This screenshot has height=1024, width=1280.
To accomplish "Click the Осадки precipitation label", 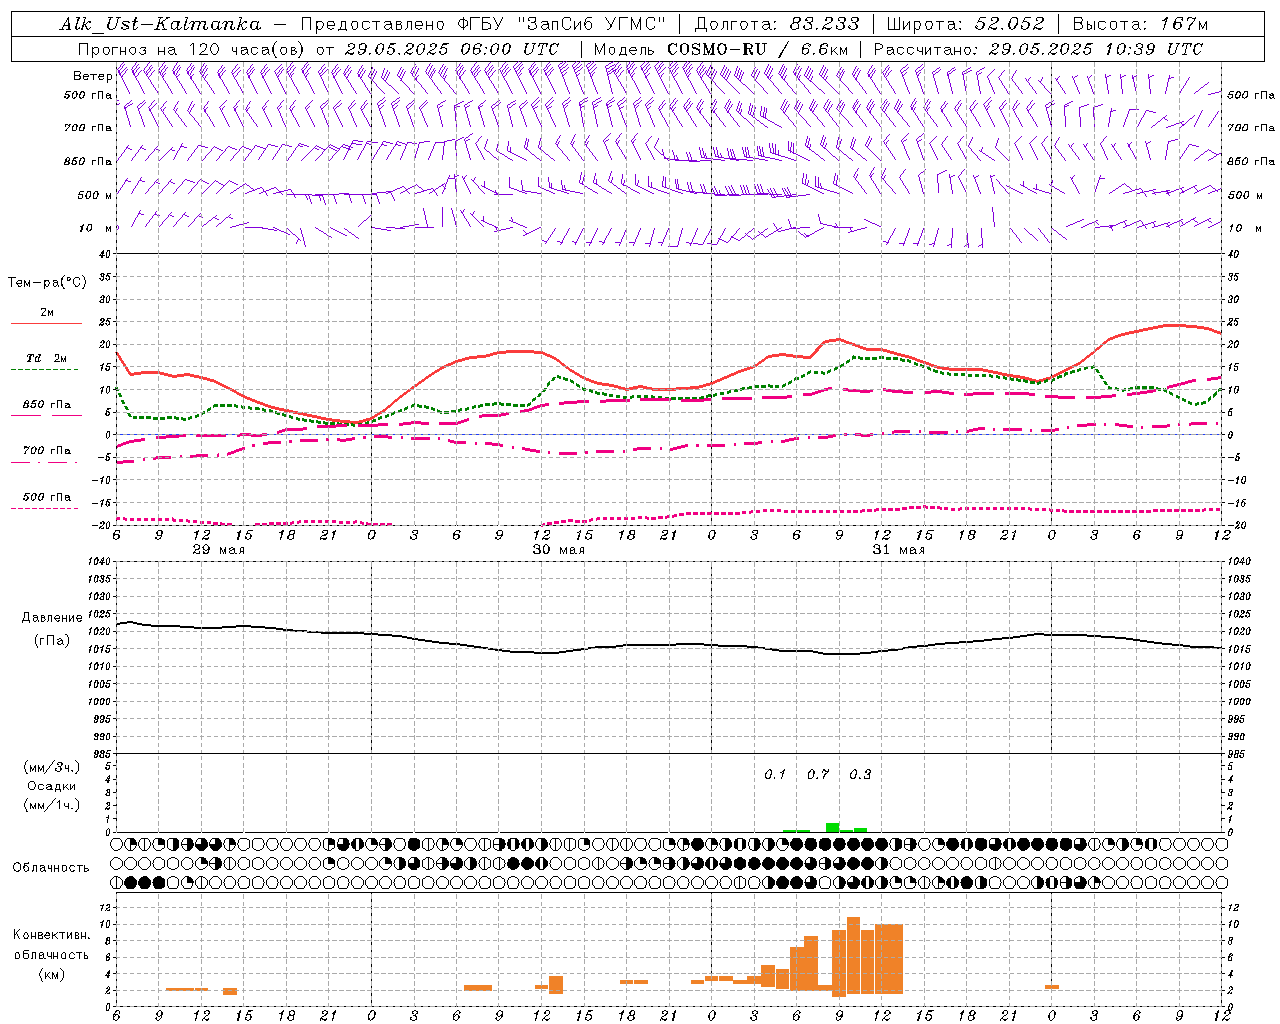I will [51, 786].
